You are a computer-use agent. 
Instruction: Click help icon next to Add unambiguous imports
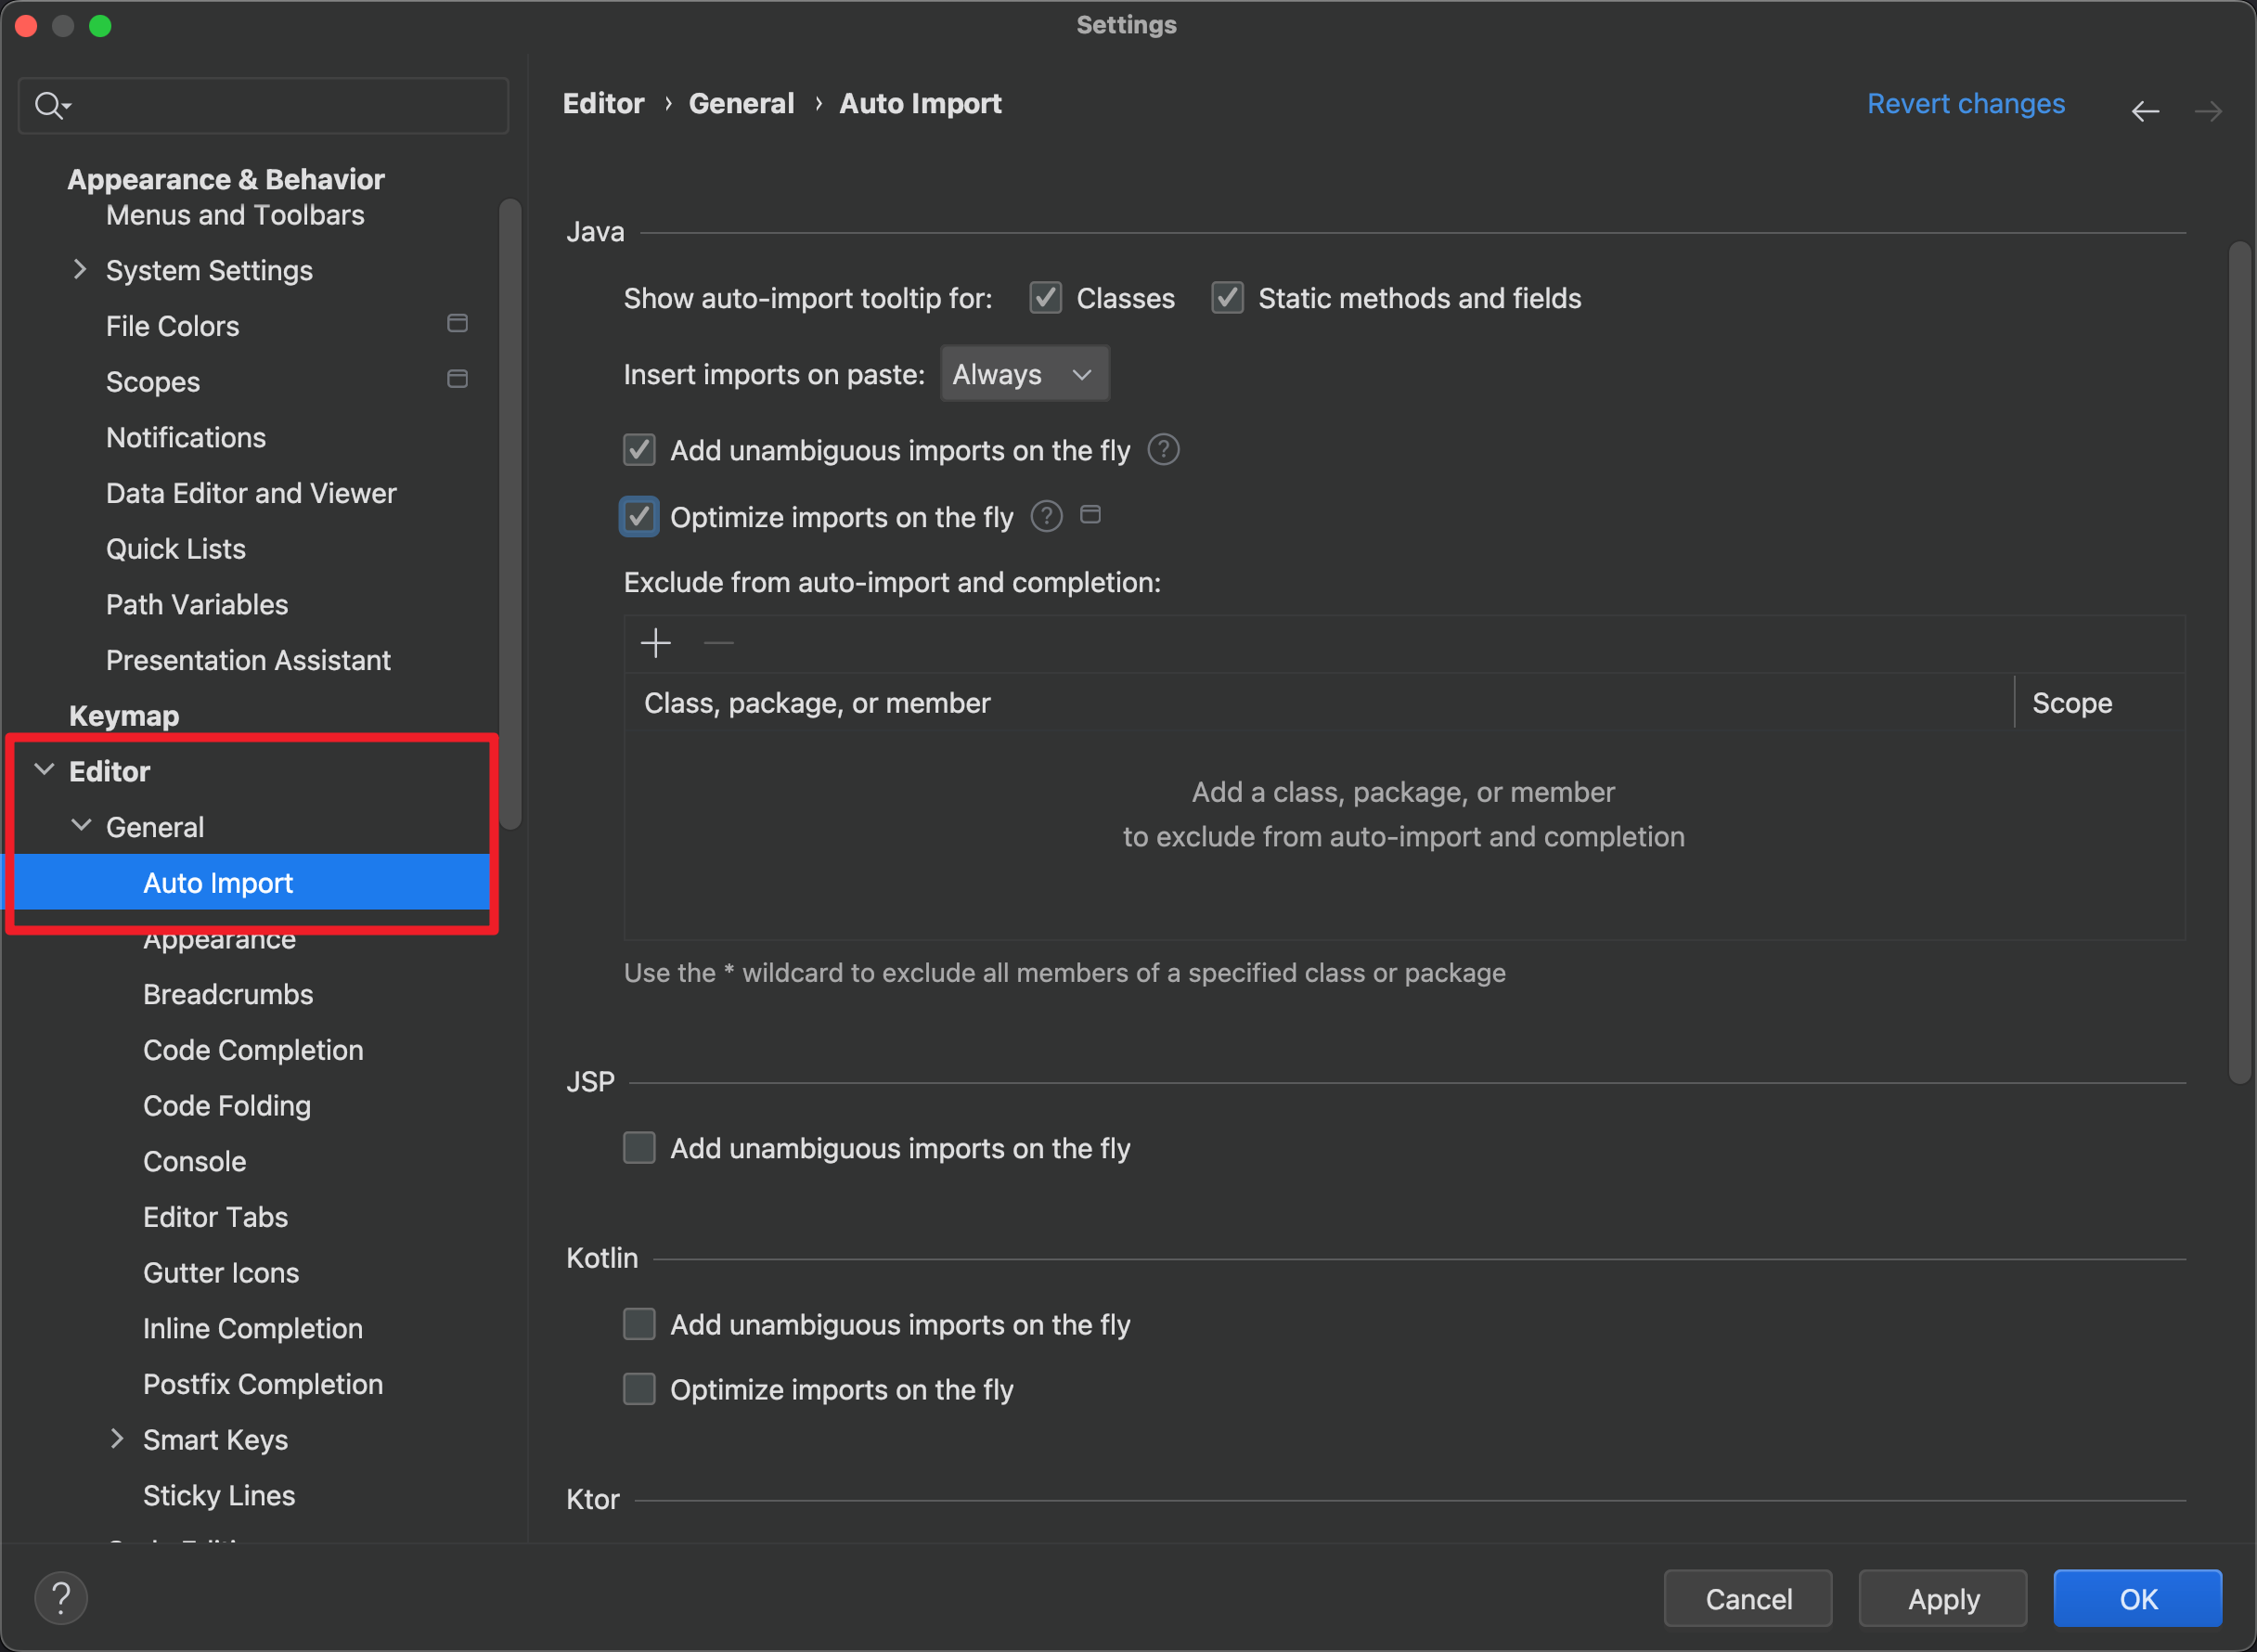pos(1163,450)
